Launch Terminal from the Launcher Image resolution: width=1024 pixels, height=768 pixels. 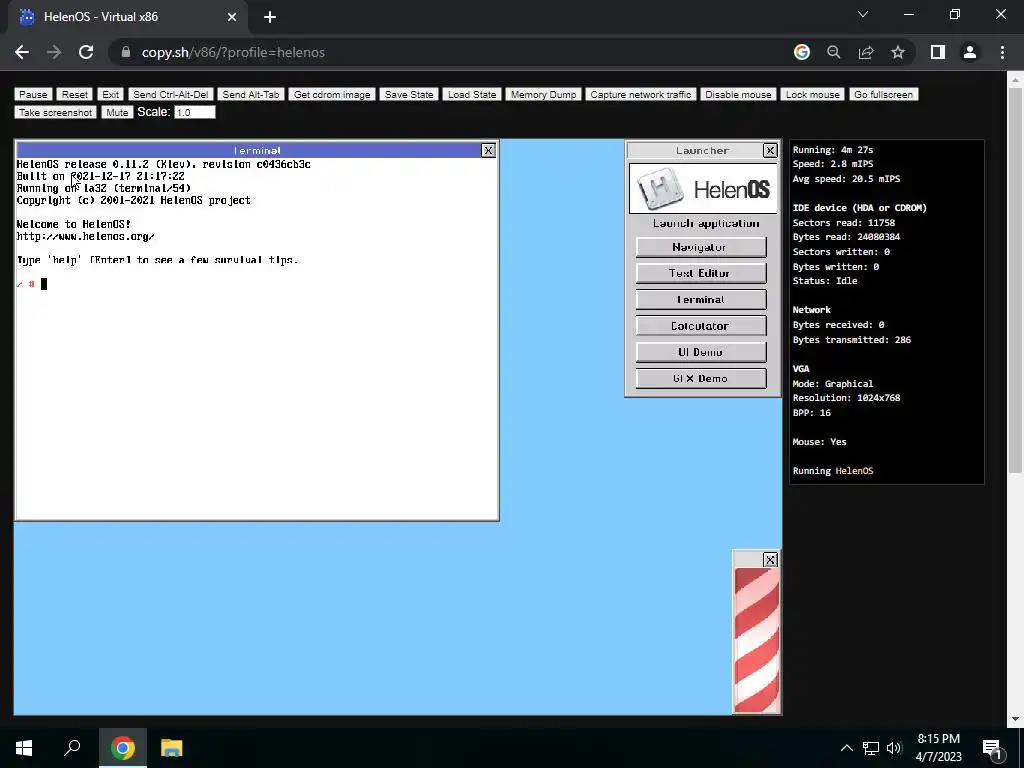coord(701,299)
